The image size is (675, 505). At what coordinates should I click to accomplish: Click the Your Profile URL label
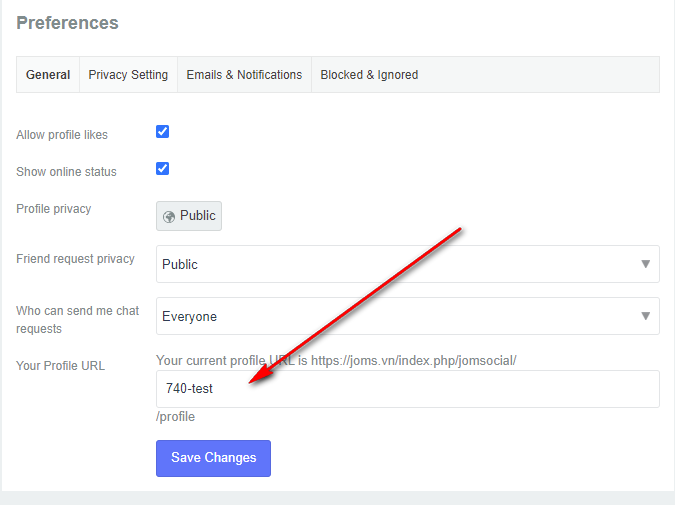point(60,366)
